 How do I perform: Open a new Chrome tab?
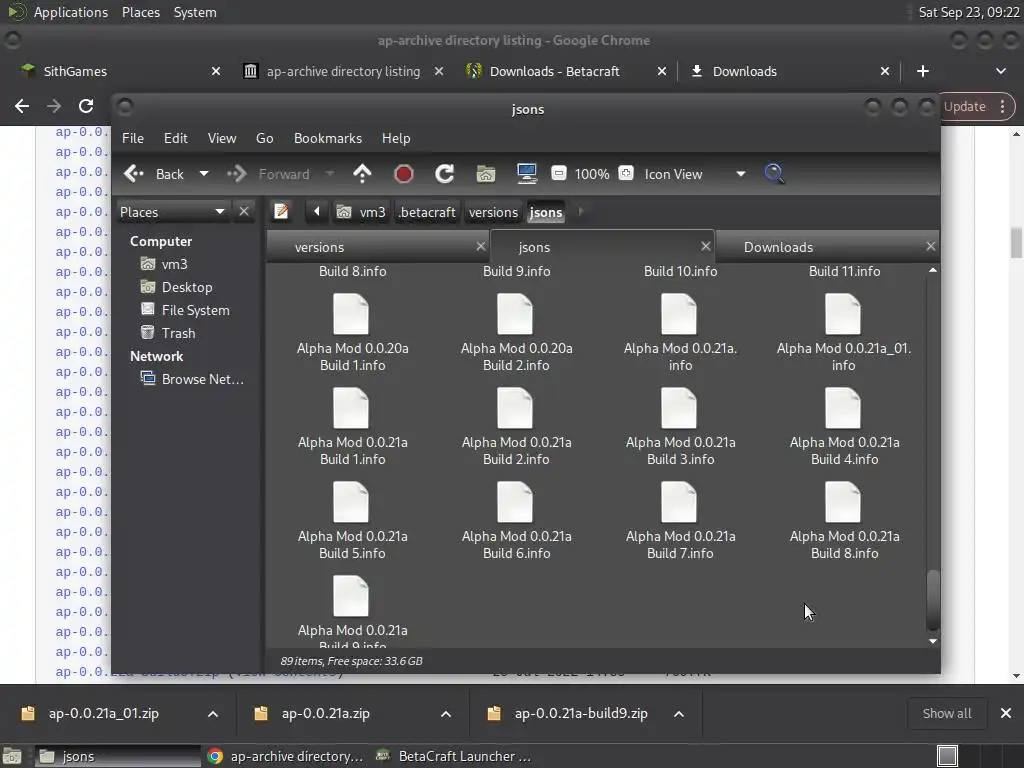[923, 71]
